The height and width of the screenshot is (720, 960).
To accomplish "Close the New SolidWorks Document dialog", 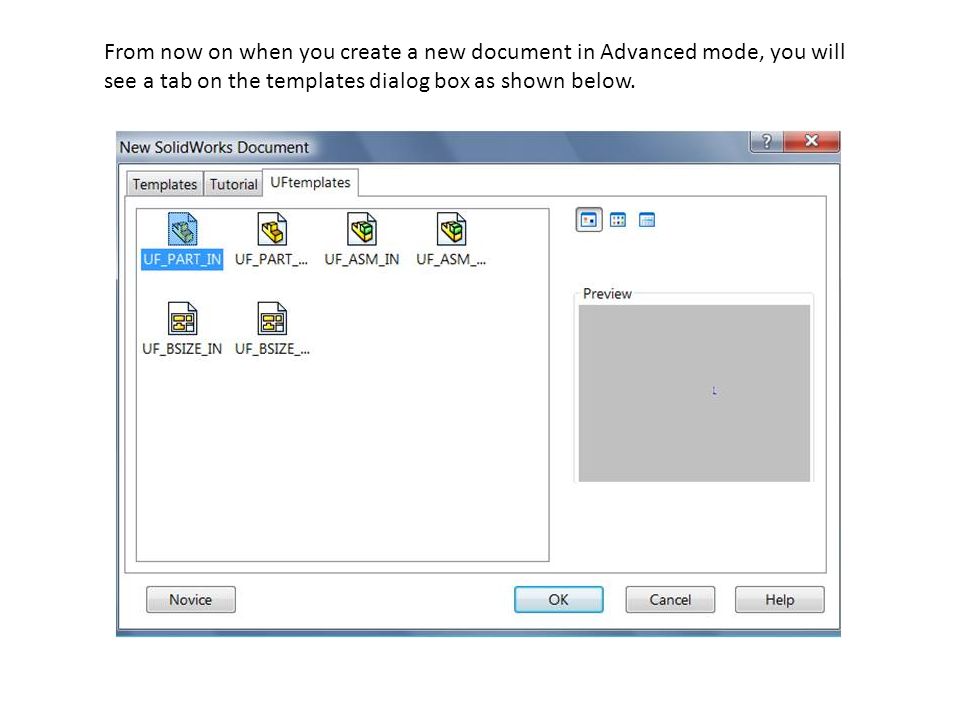I will click(811, 141).
